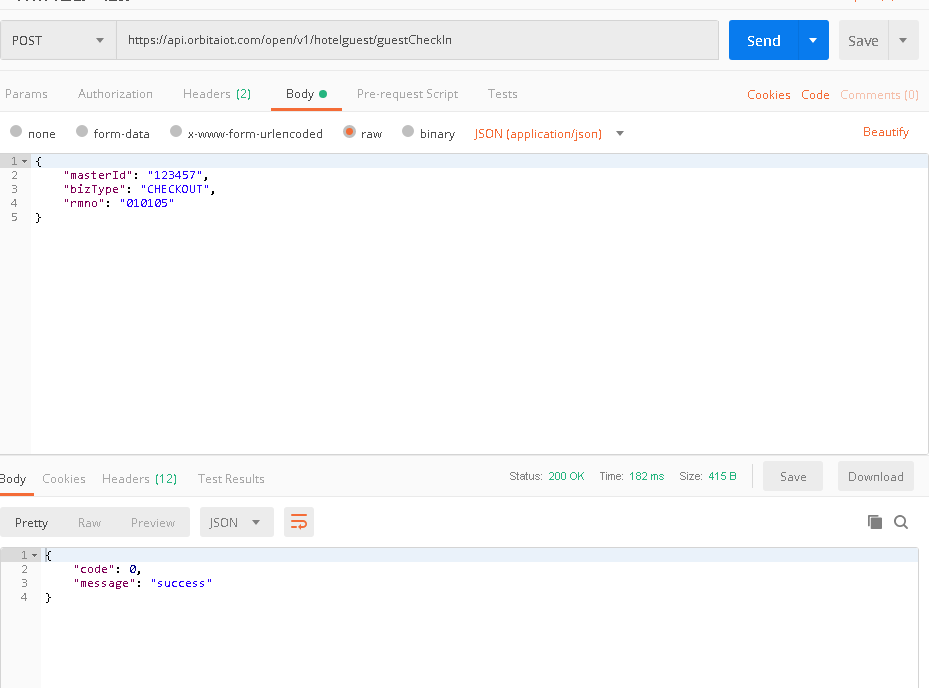
Task: Download the response using Download button
Action: coord(875,477)
